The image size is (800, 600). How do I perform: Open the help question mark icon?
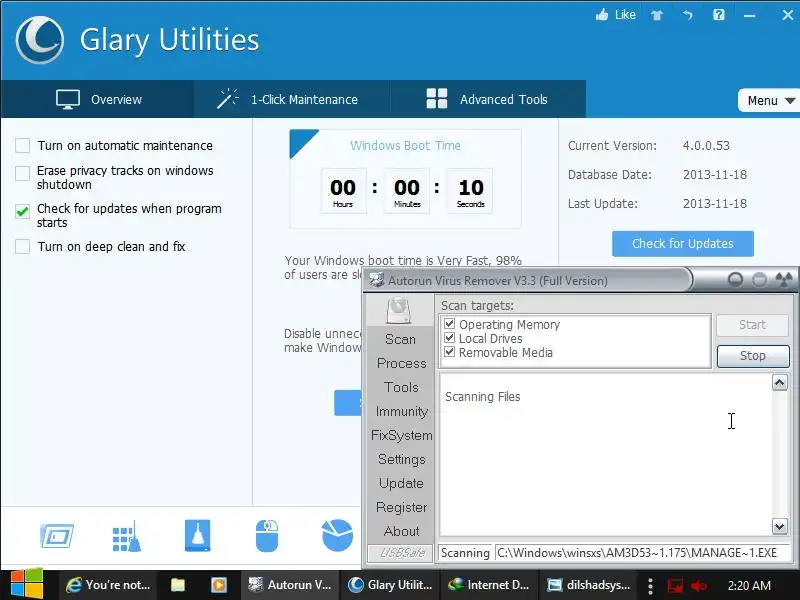click(x=718, y=15)
